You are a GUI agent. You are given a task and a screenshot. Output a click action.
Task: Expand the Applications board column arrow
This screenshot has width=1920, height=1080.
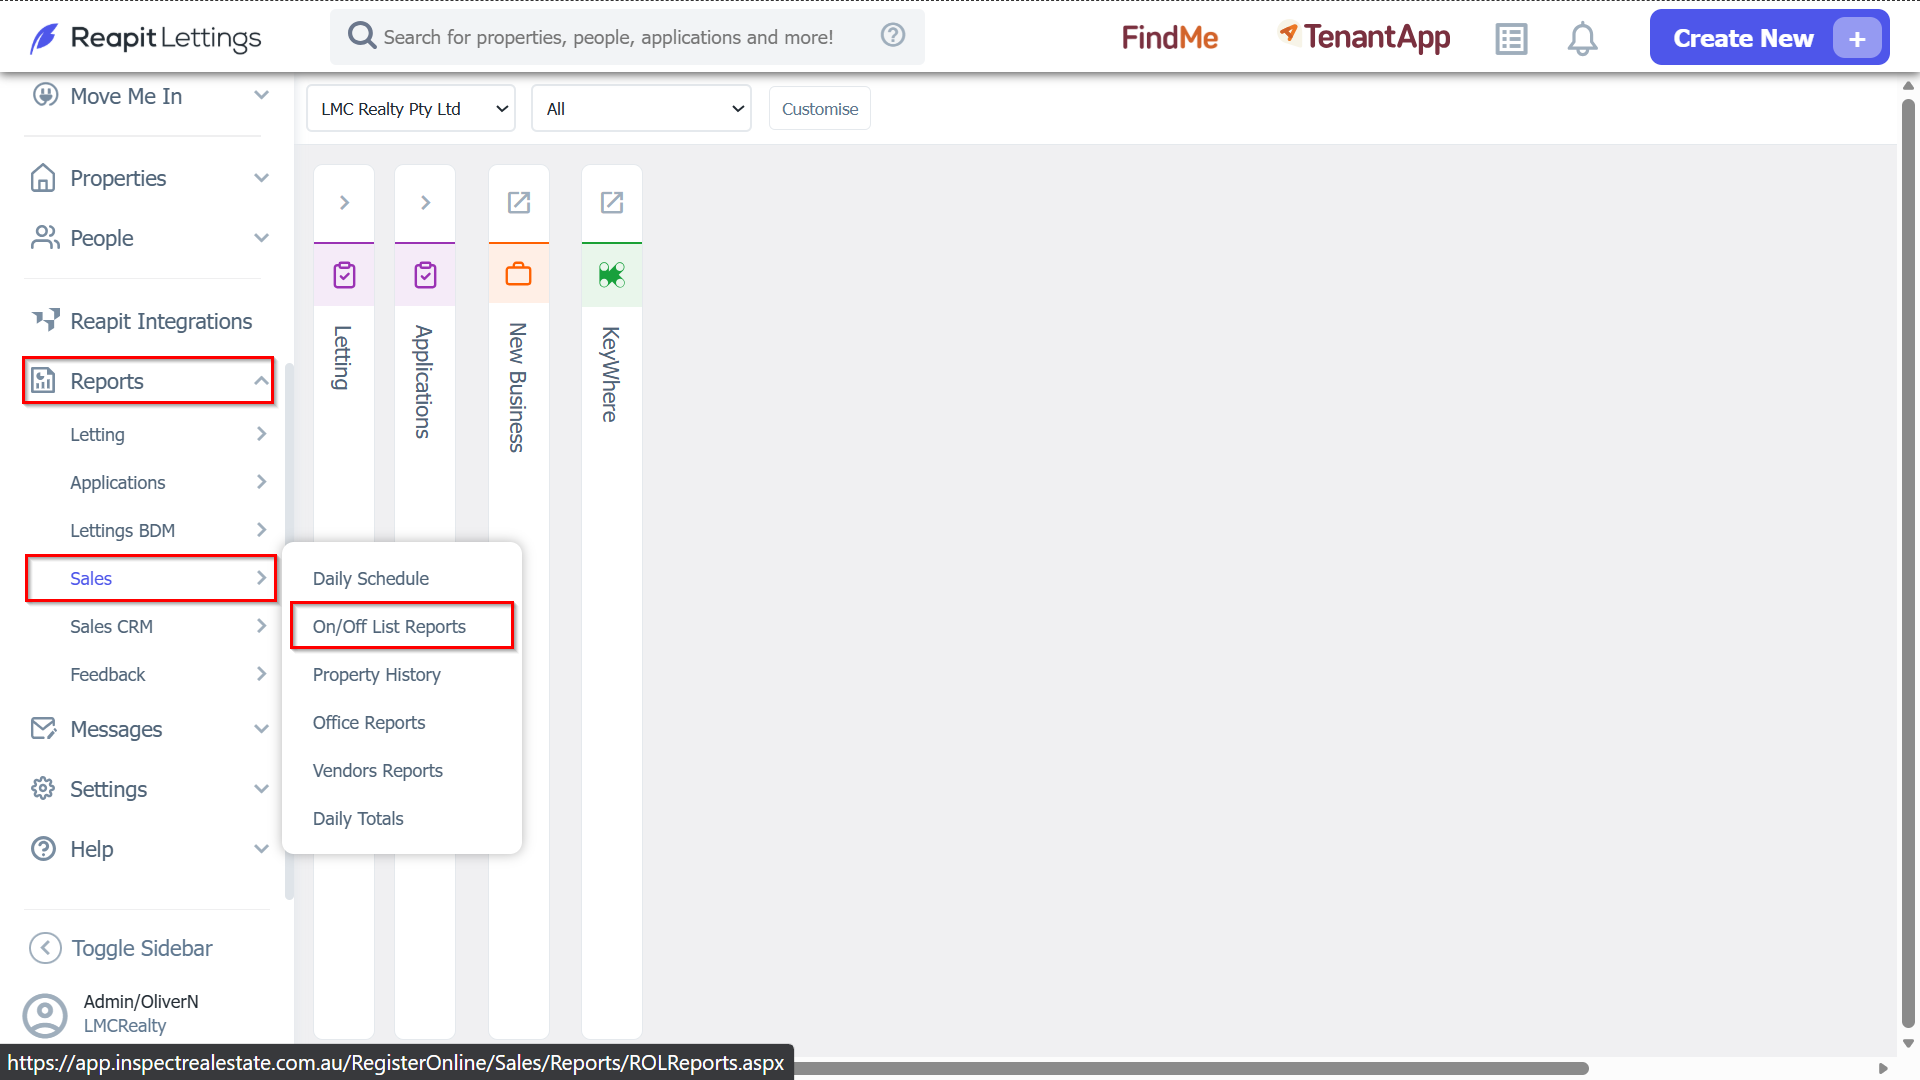click(x=425, y=203)
